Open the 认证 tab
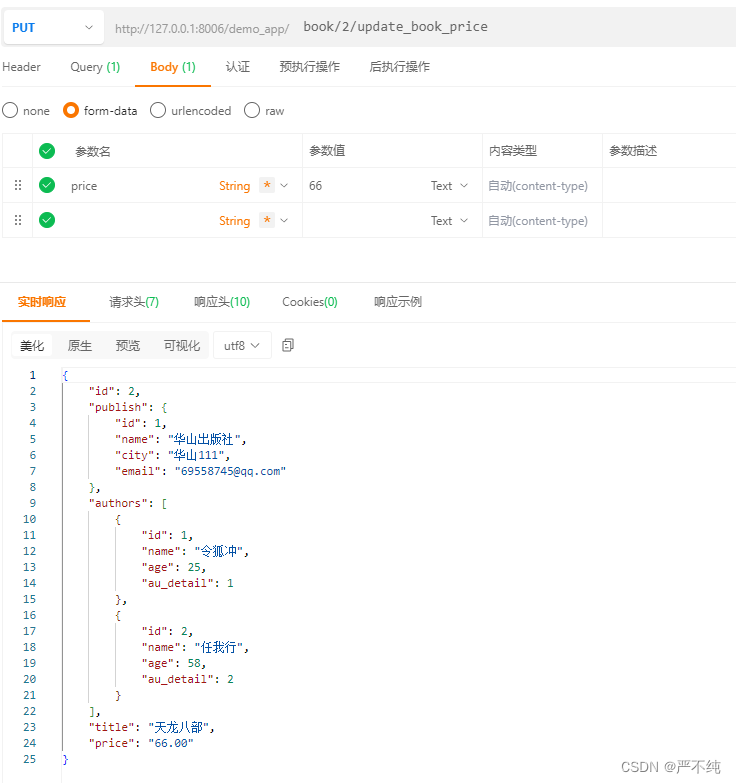The width and height of the screenshot is (736, 783). 238,67
